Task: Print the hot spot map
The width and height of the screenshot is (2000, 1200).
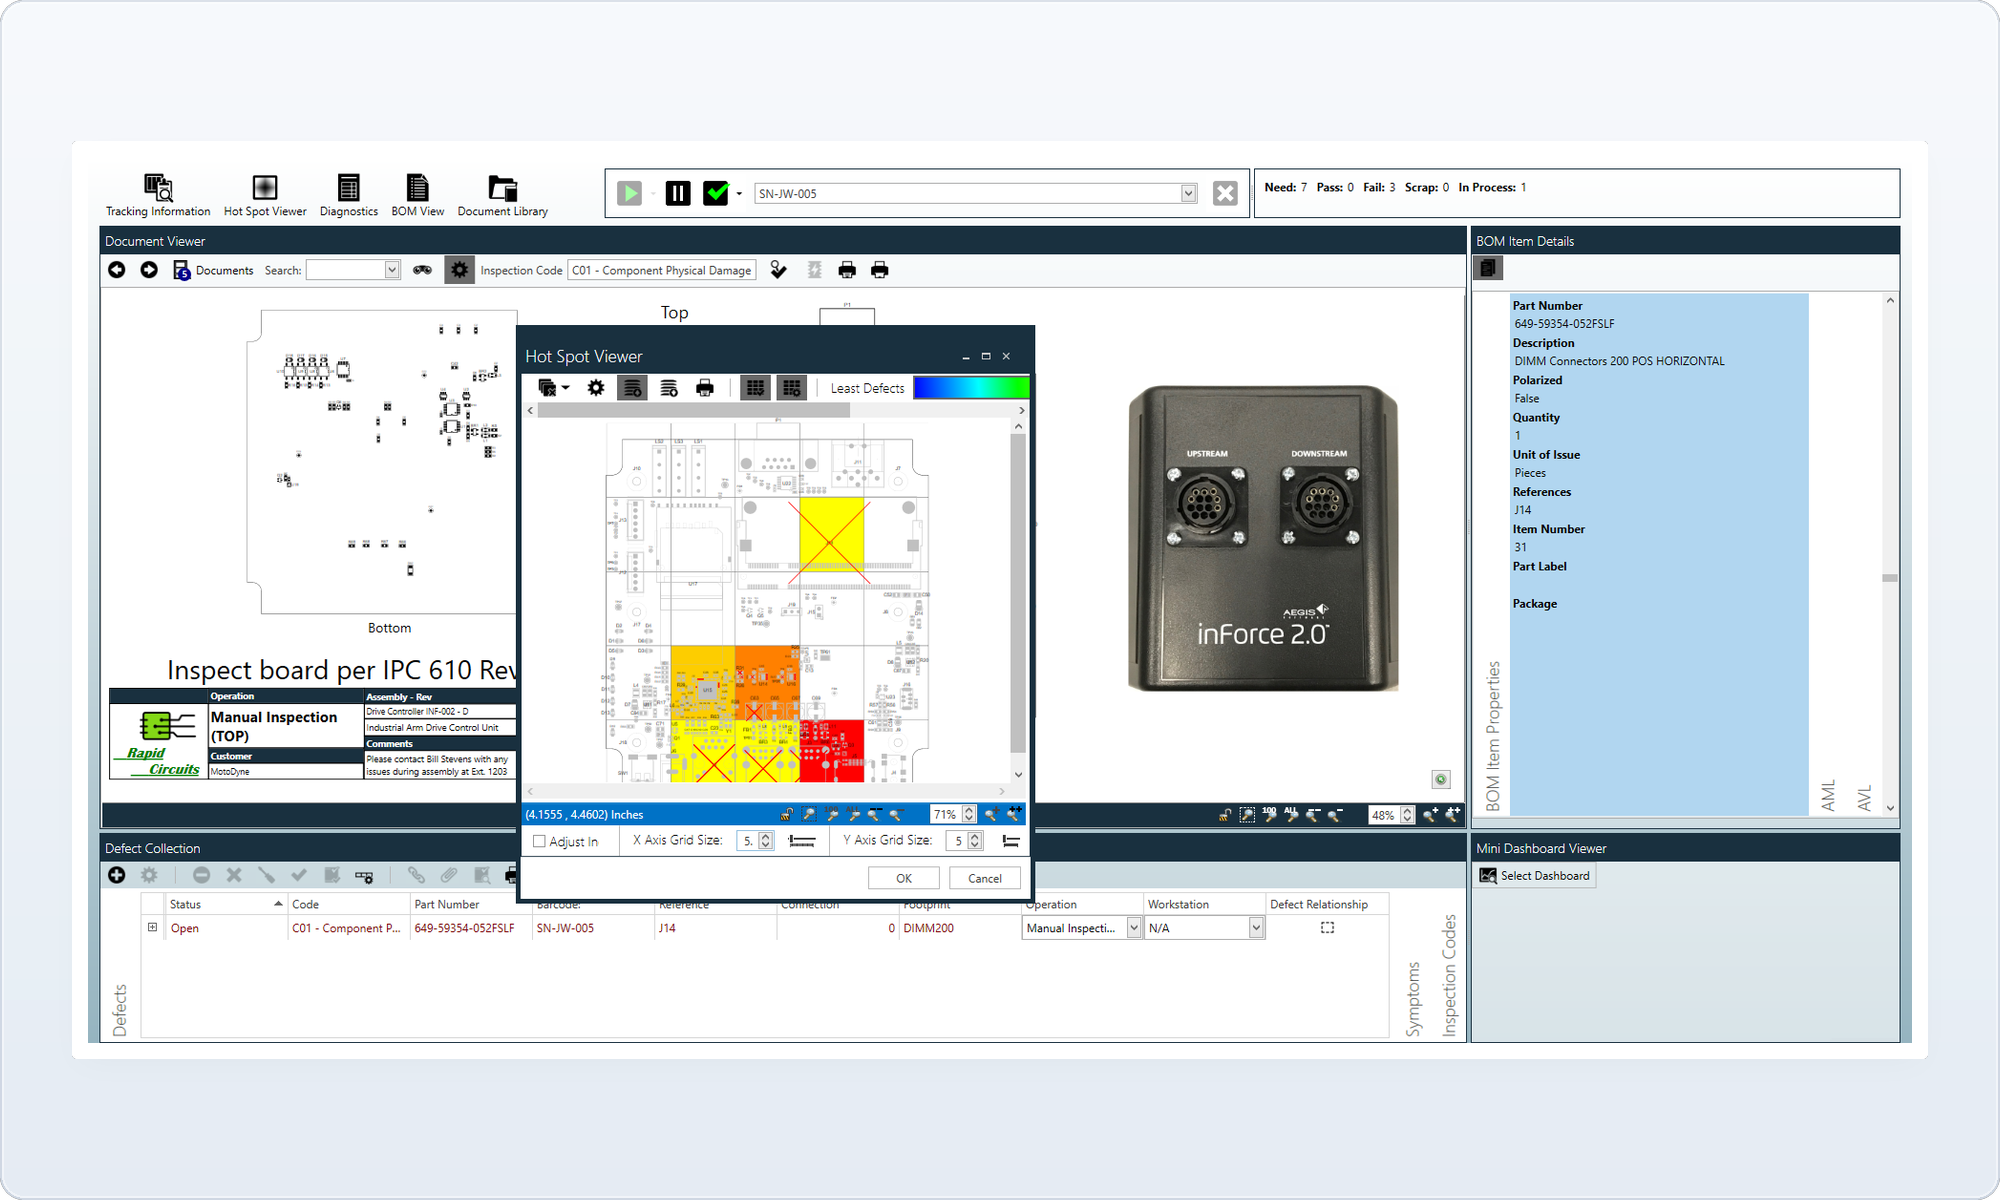Action: (705, 388)
